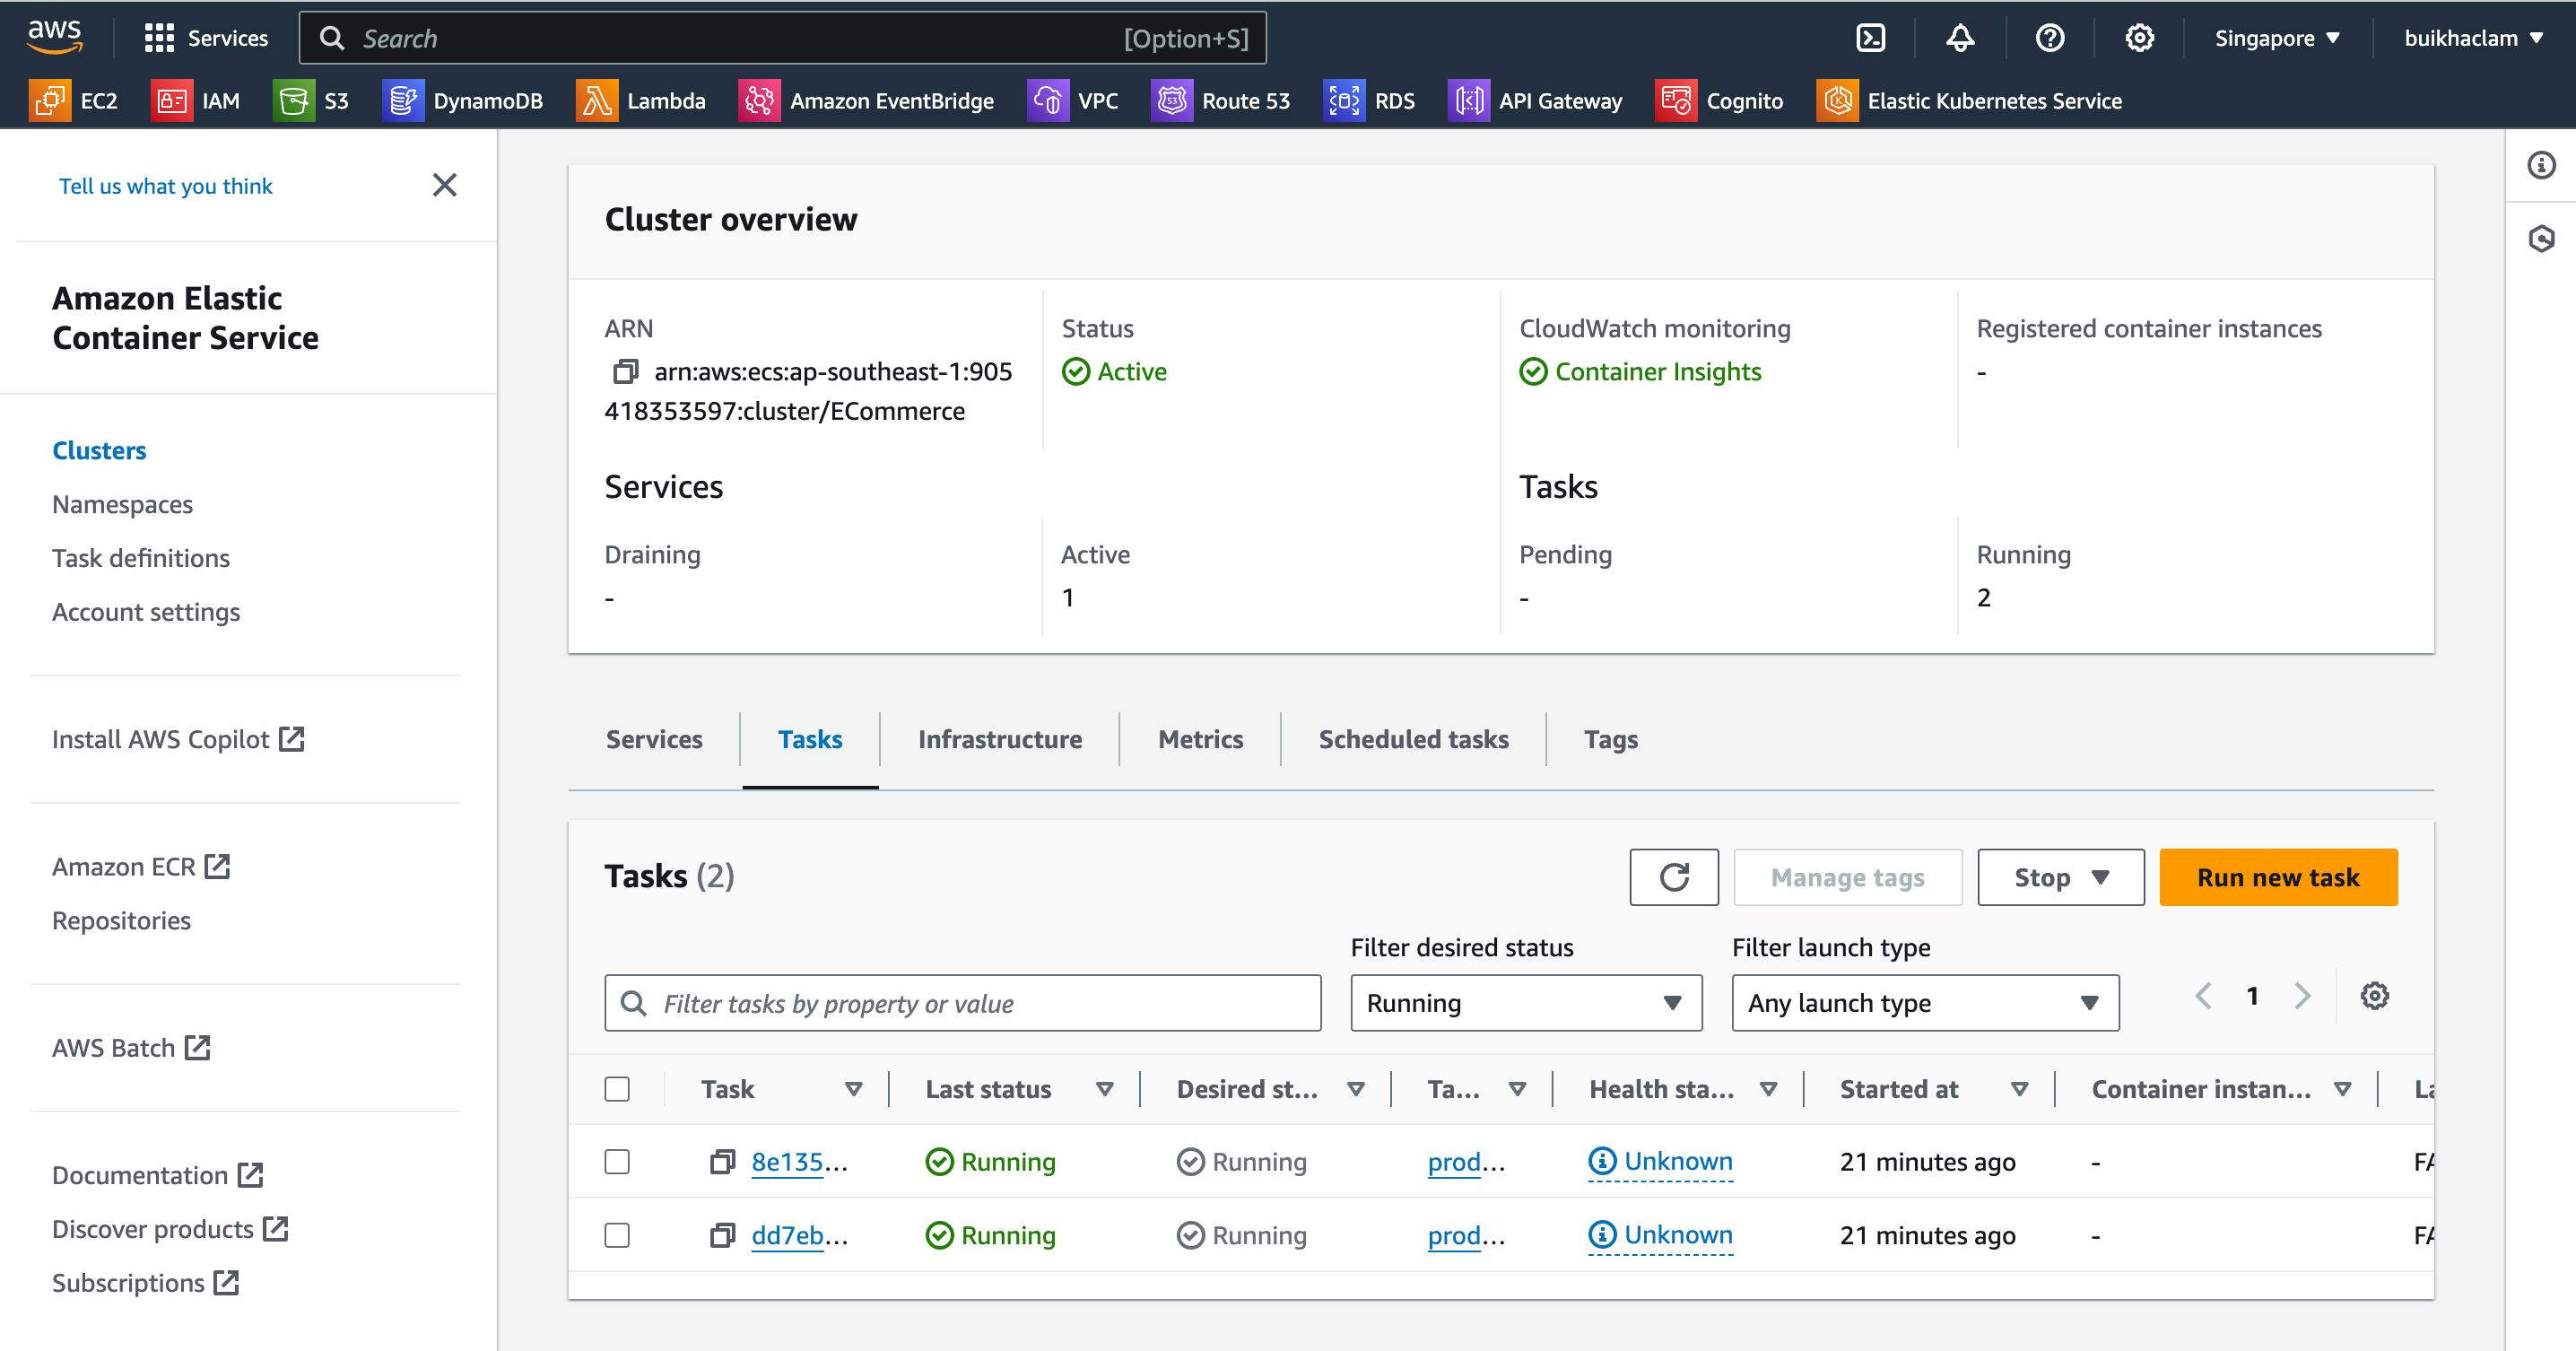Open the VPC shortcut icon
This screenshot has height=1351, width=2576.
pos(1048,100)
